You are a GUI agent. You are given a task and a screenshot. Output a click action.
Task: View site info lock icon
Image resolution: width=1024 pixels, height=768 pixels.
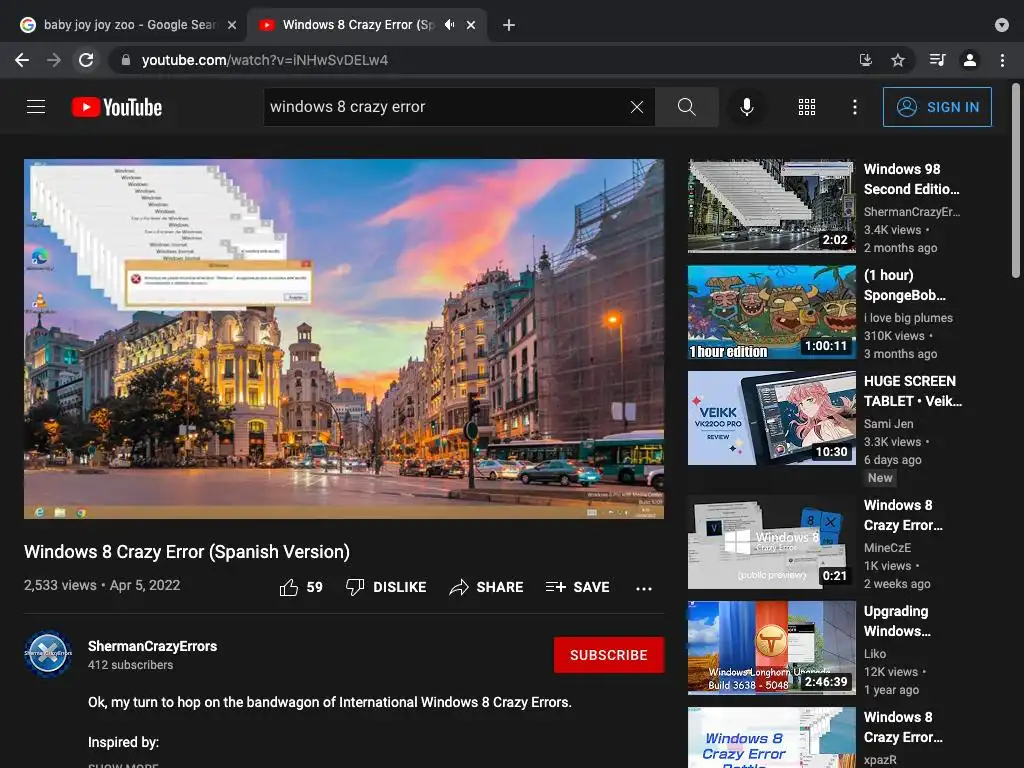tap(126, 60)
